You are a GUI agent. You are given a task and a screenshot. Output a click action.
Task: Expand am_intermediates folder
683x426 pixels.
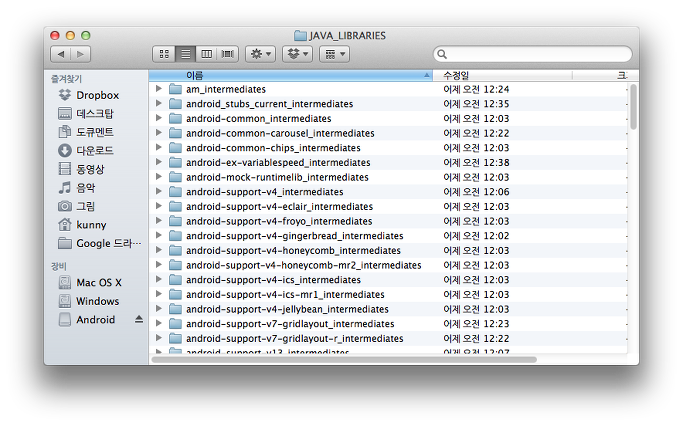coord(159,89)
